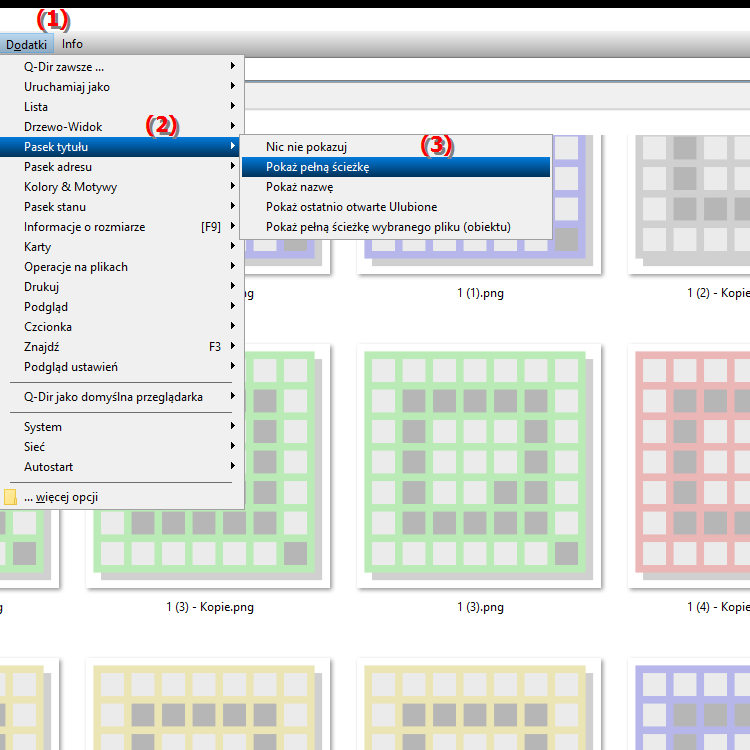This screenshot has height=750, width=750.
Task: Choose 'Pokaż ostatnio otwarte Ulubione' option
Action: point(396,207)
